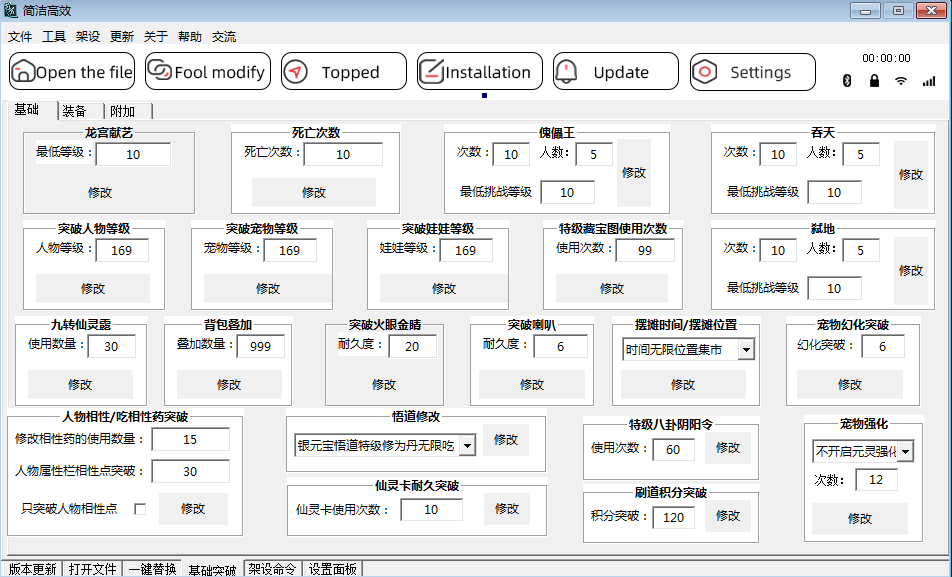Expand the 宠物强化 dropdown
Screen dimensions: 952x577
point(905,451)
